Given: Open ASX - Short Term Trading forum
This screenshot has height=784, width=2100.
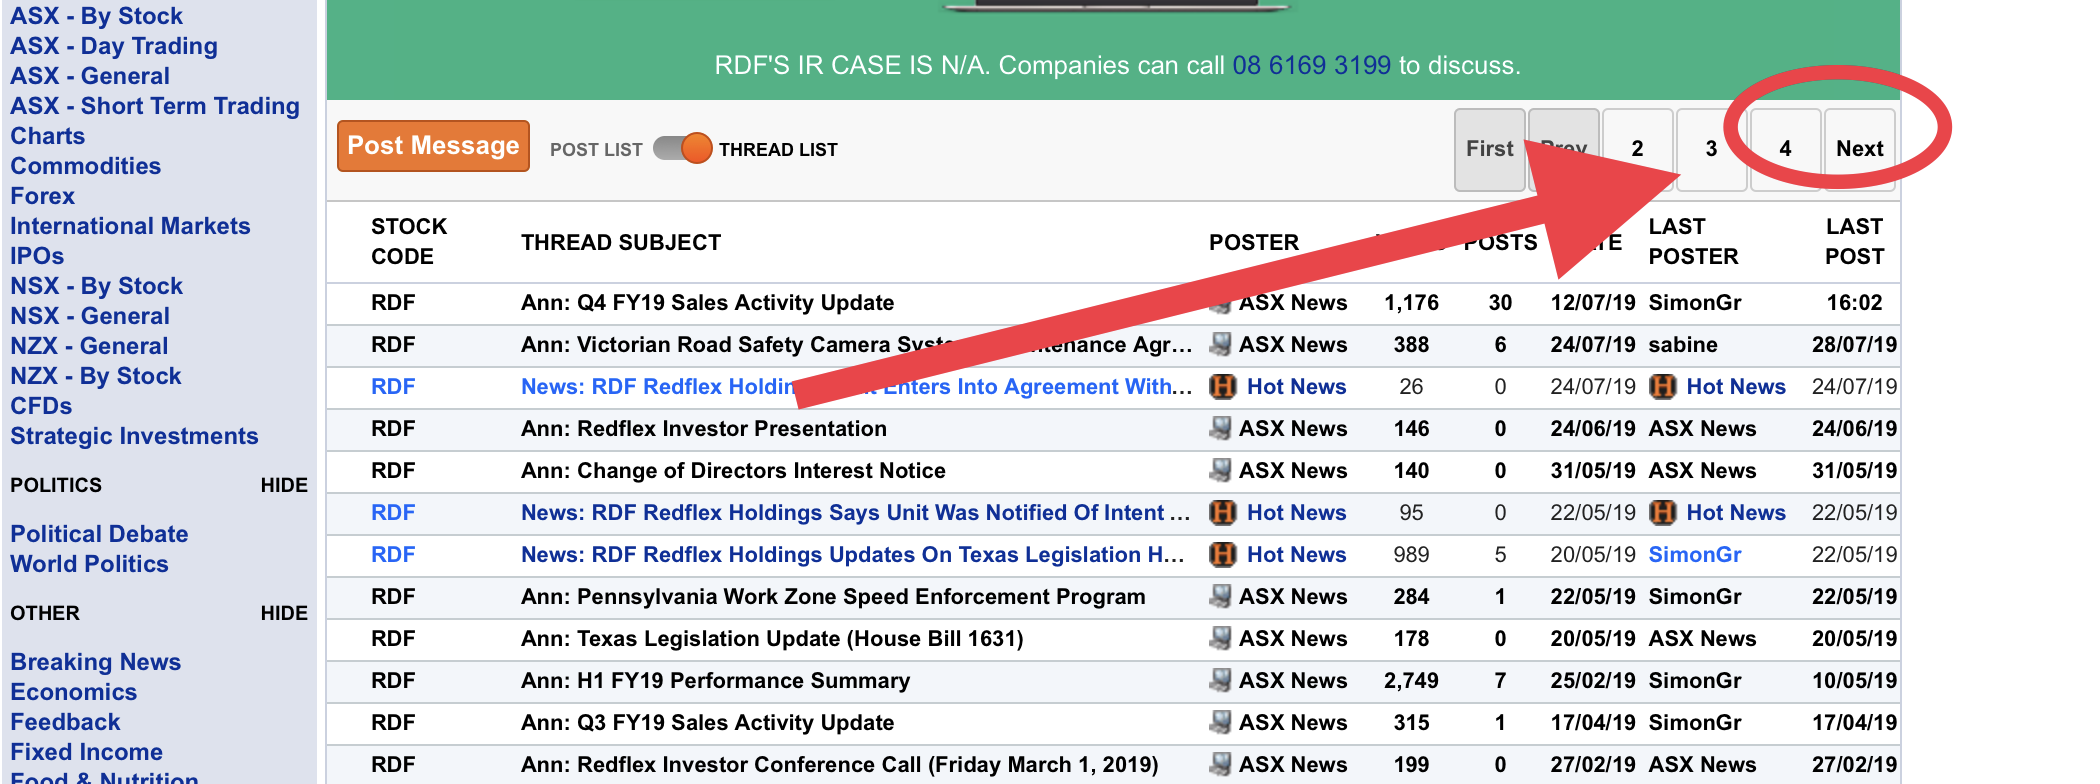Looking at the screenshot, I should coord(154,106).
